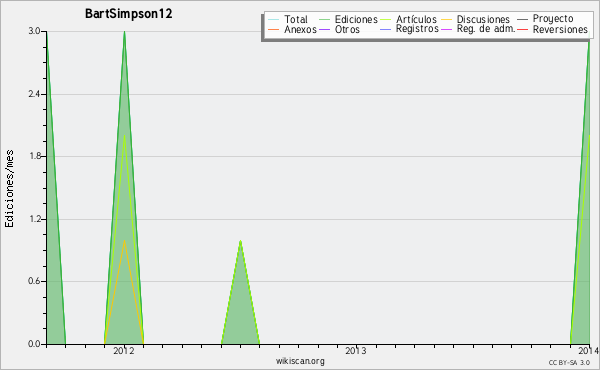This screenshot has width=600, height=370.
Task: Click the tall green peak near 2012
Action: pyautogui.click(x=124, y=187)
